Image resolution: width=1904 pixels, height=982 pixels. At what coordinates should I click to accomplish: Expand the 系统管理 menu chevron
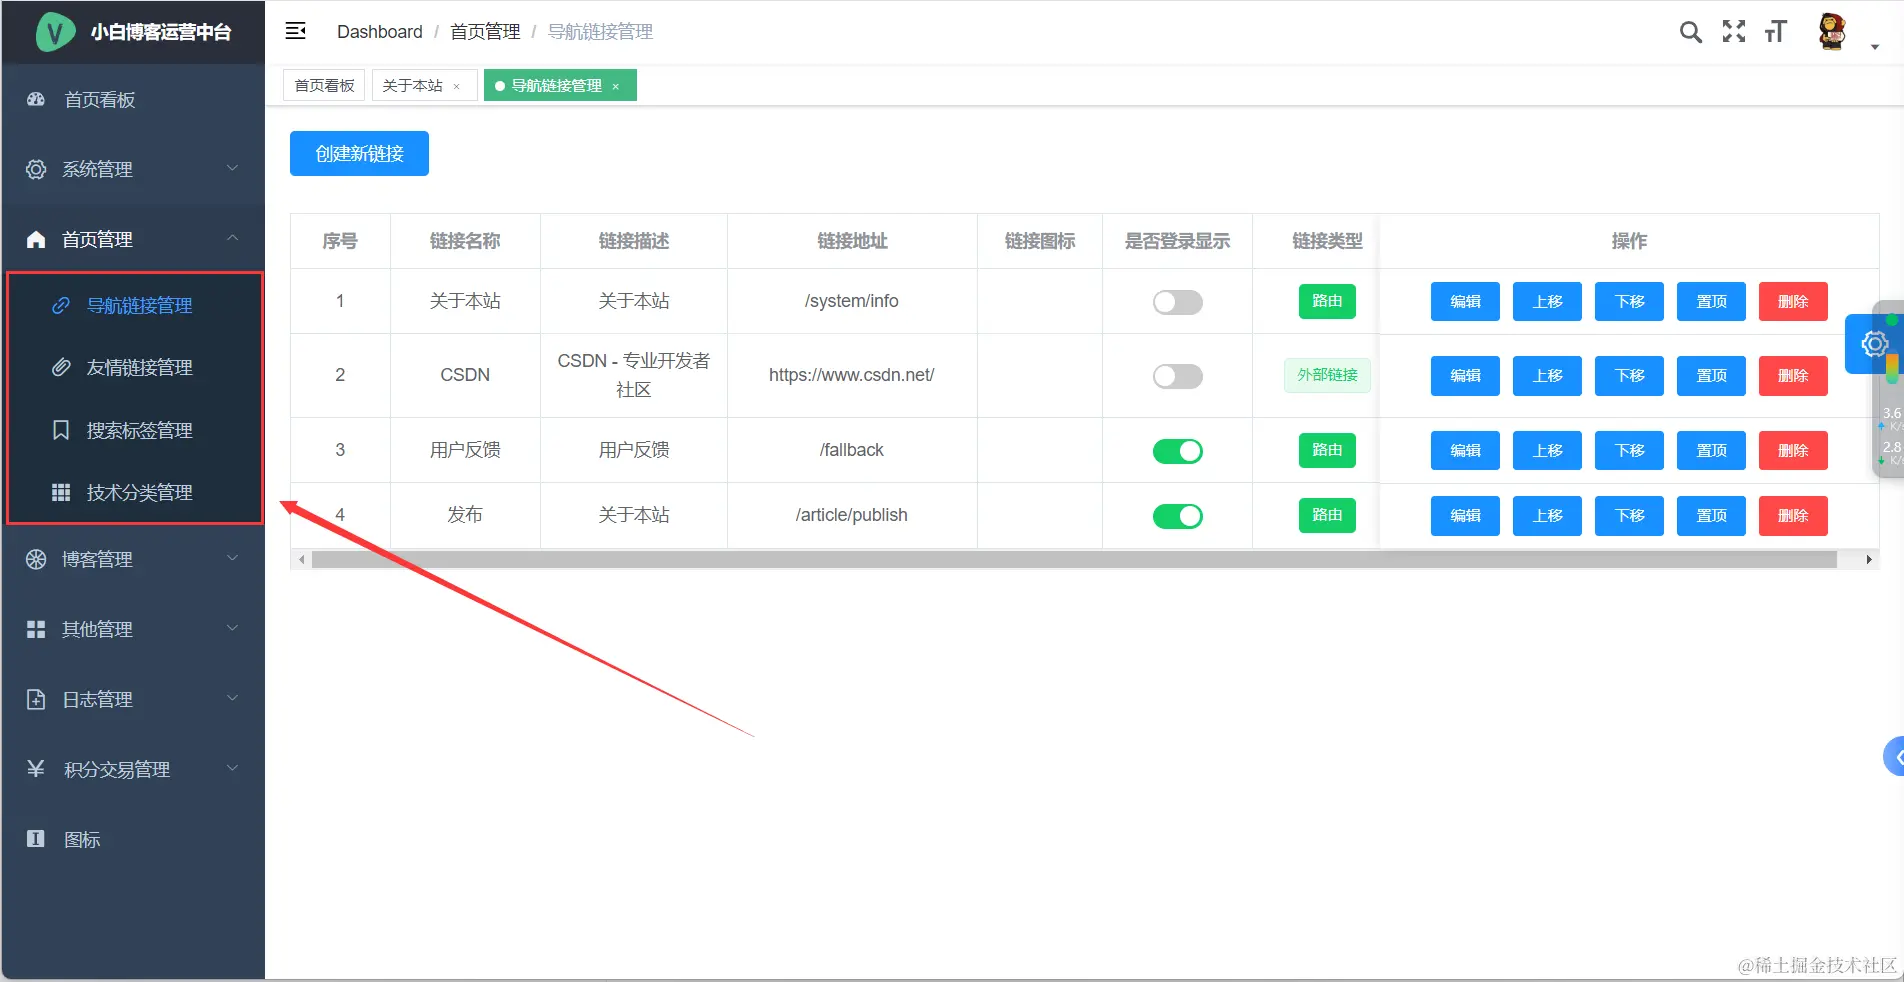(232, 168)
